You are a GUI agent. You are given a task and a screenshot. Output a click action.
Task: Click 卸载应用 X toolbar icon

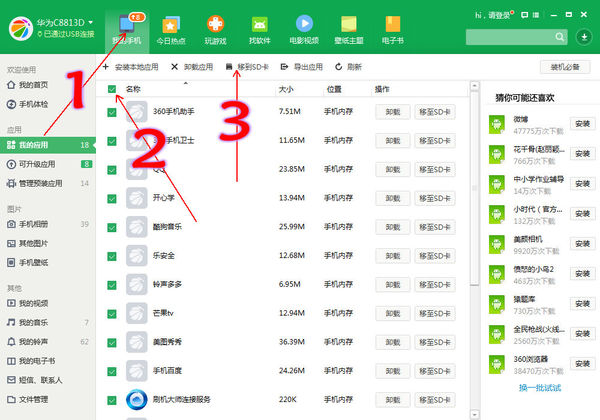[x=174, y=67]
